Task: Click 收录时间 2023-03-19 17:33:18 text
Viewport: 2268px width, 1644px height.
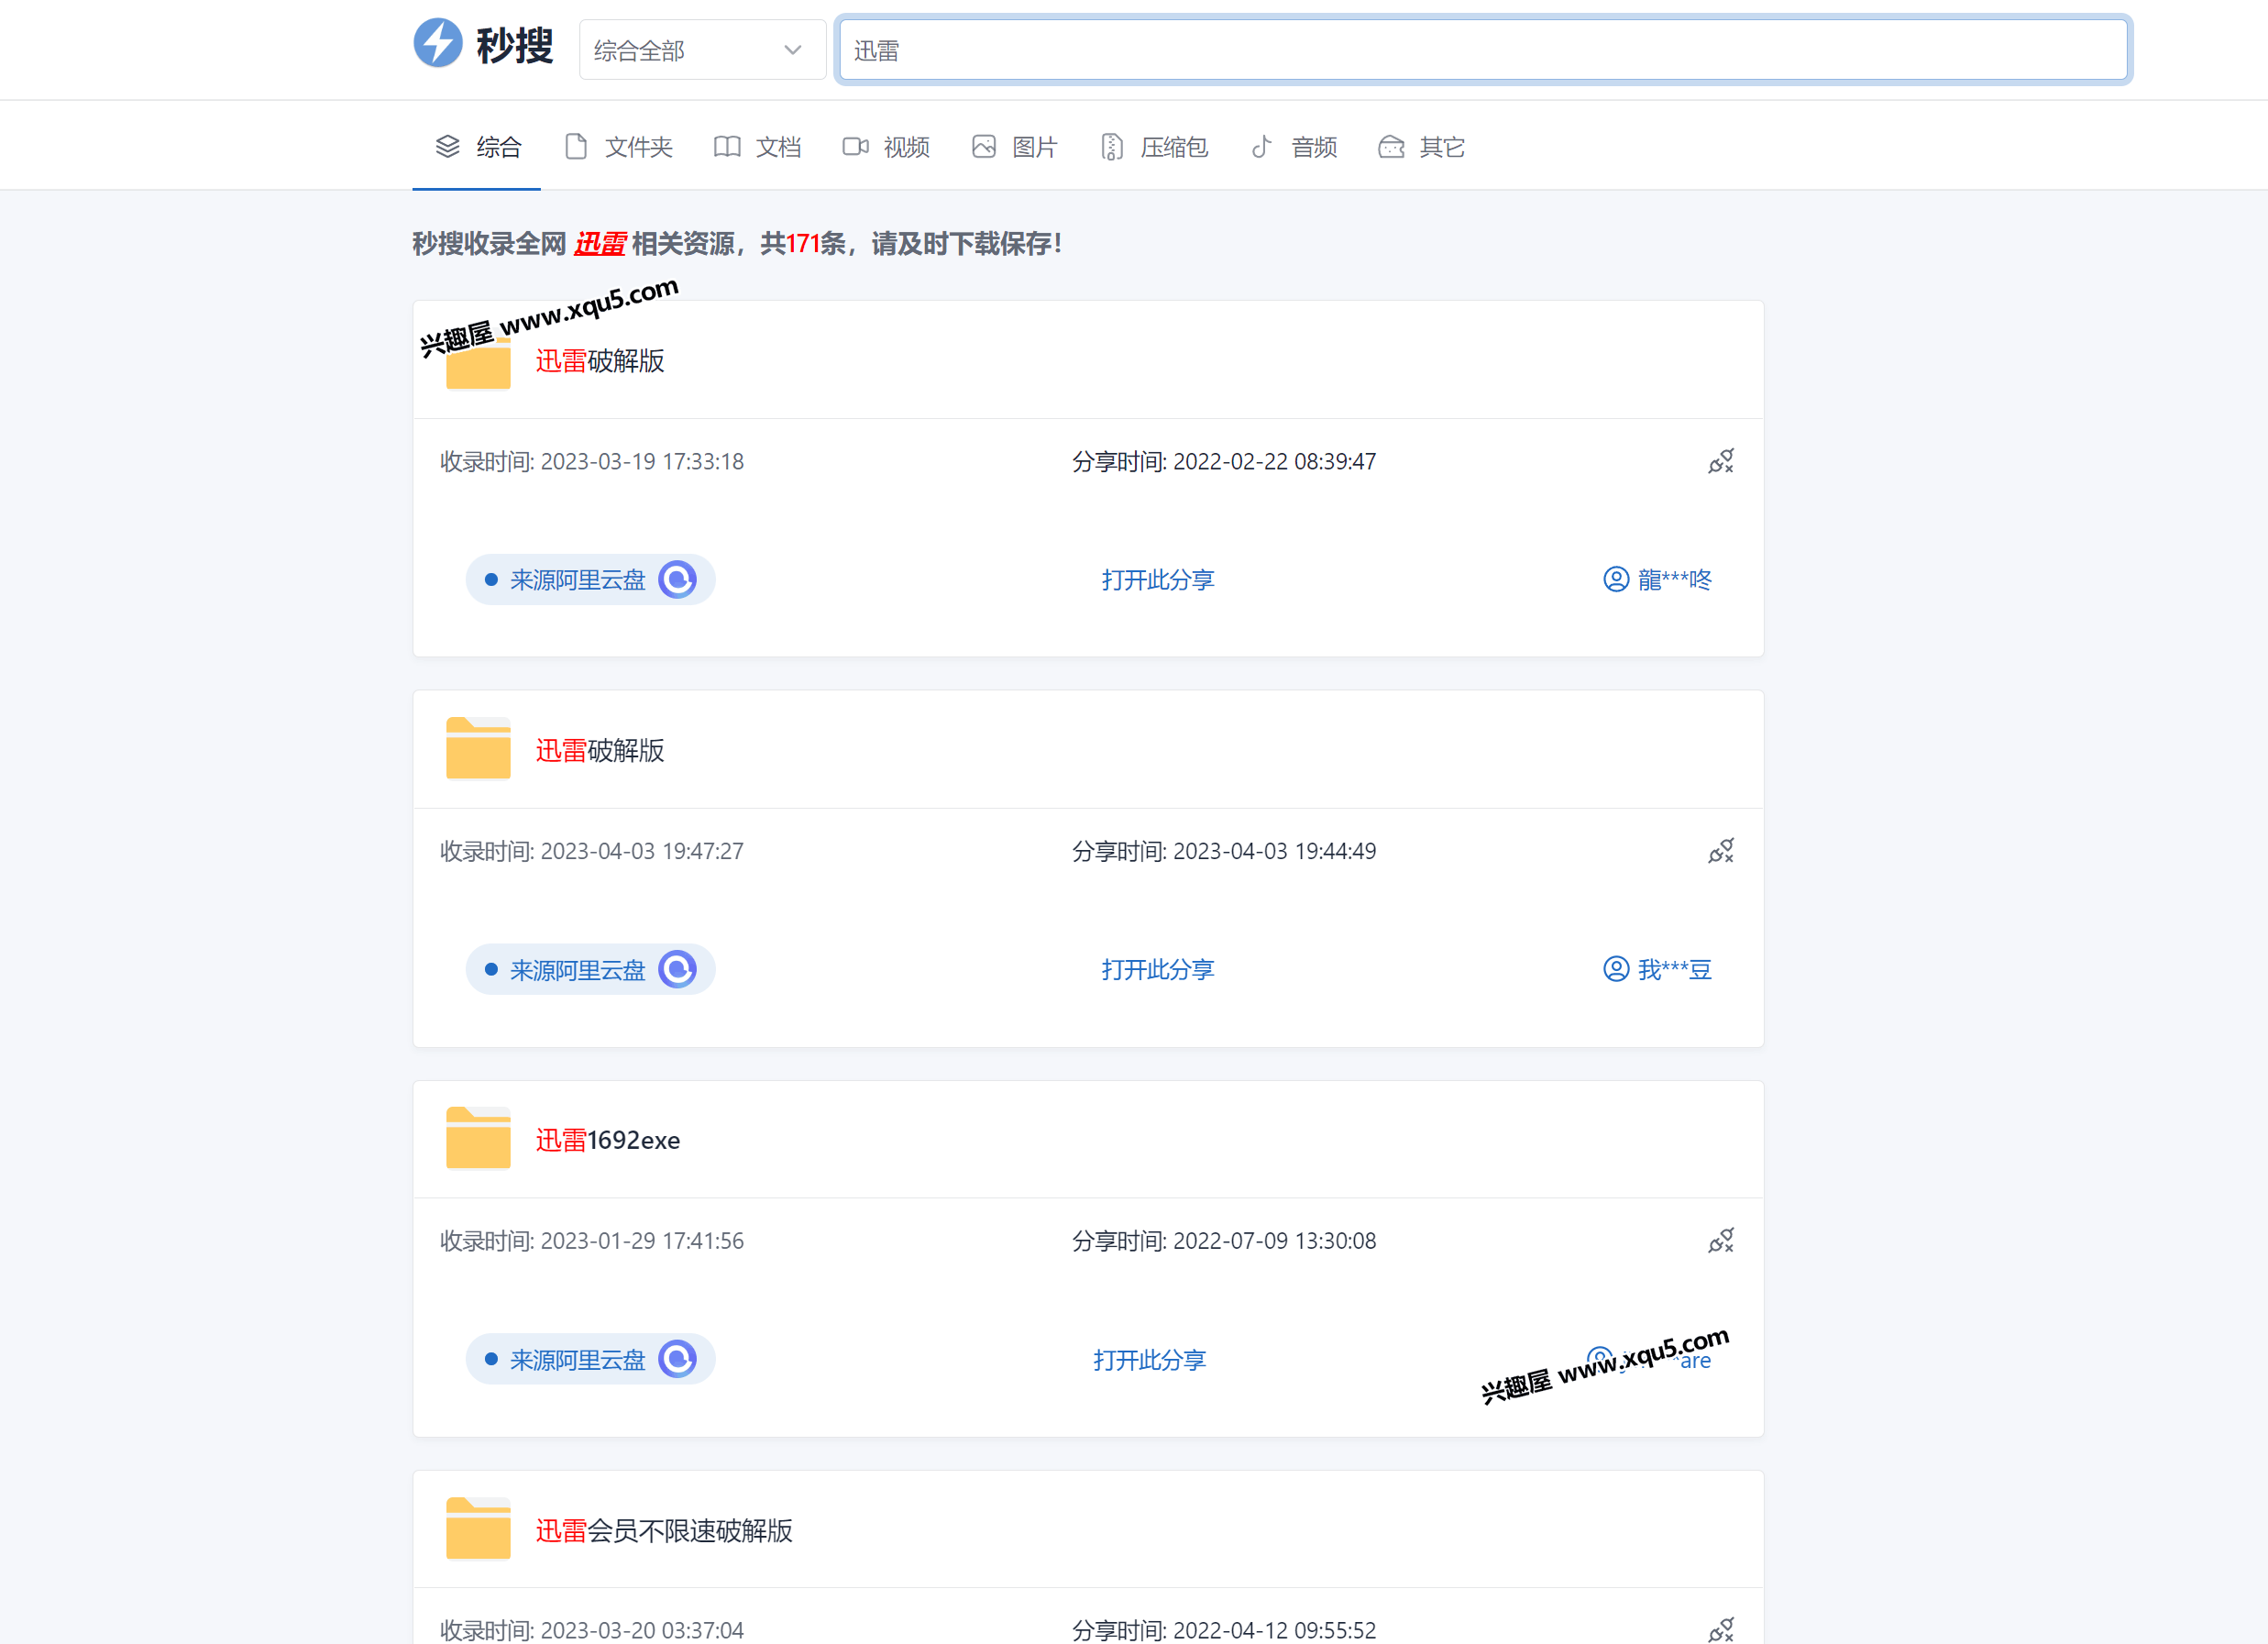Action: point(592,461)
